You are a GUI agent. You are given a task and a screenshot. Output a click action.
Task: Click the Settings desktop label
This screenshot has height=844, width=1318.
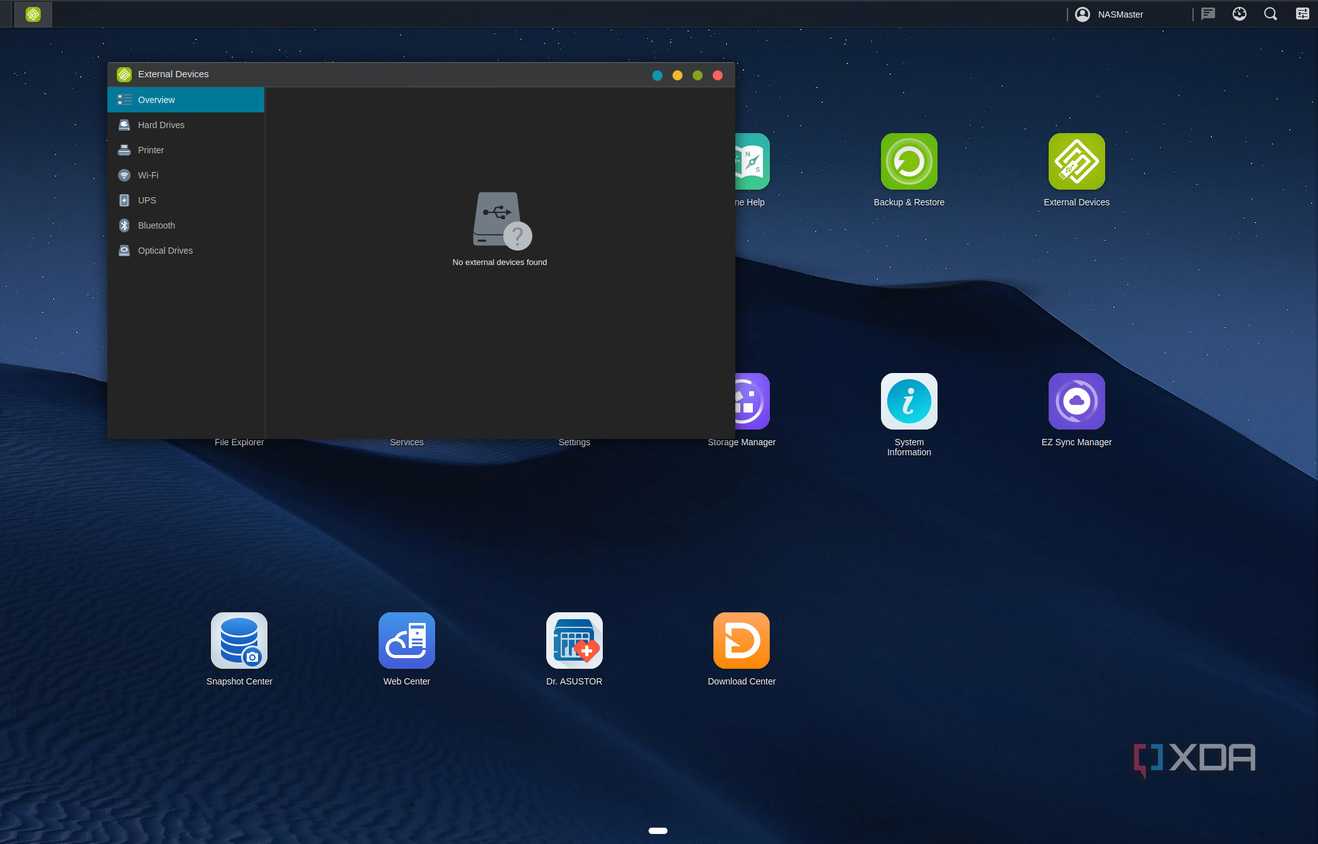tap(574, 442)
